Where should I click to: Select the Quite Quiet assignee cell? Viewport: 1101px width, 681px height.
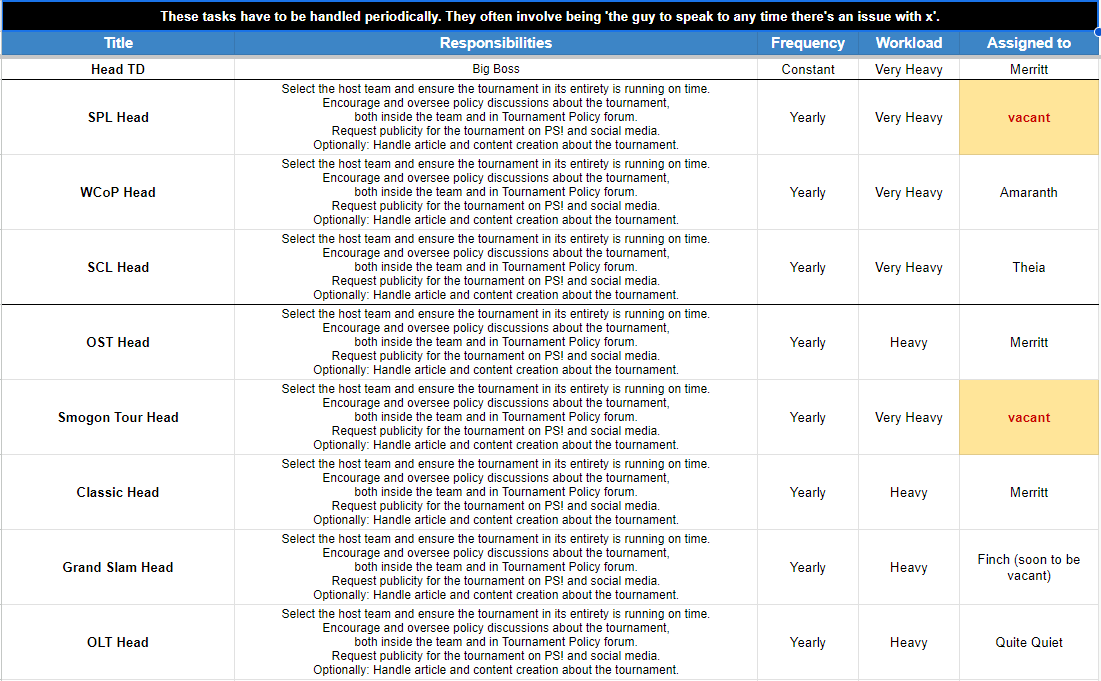[1029, 642]
